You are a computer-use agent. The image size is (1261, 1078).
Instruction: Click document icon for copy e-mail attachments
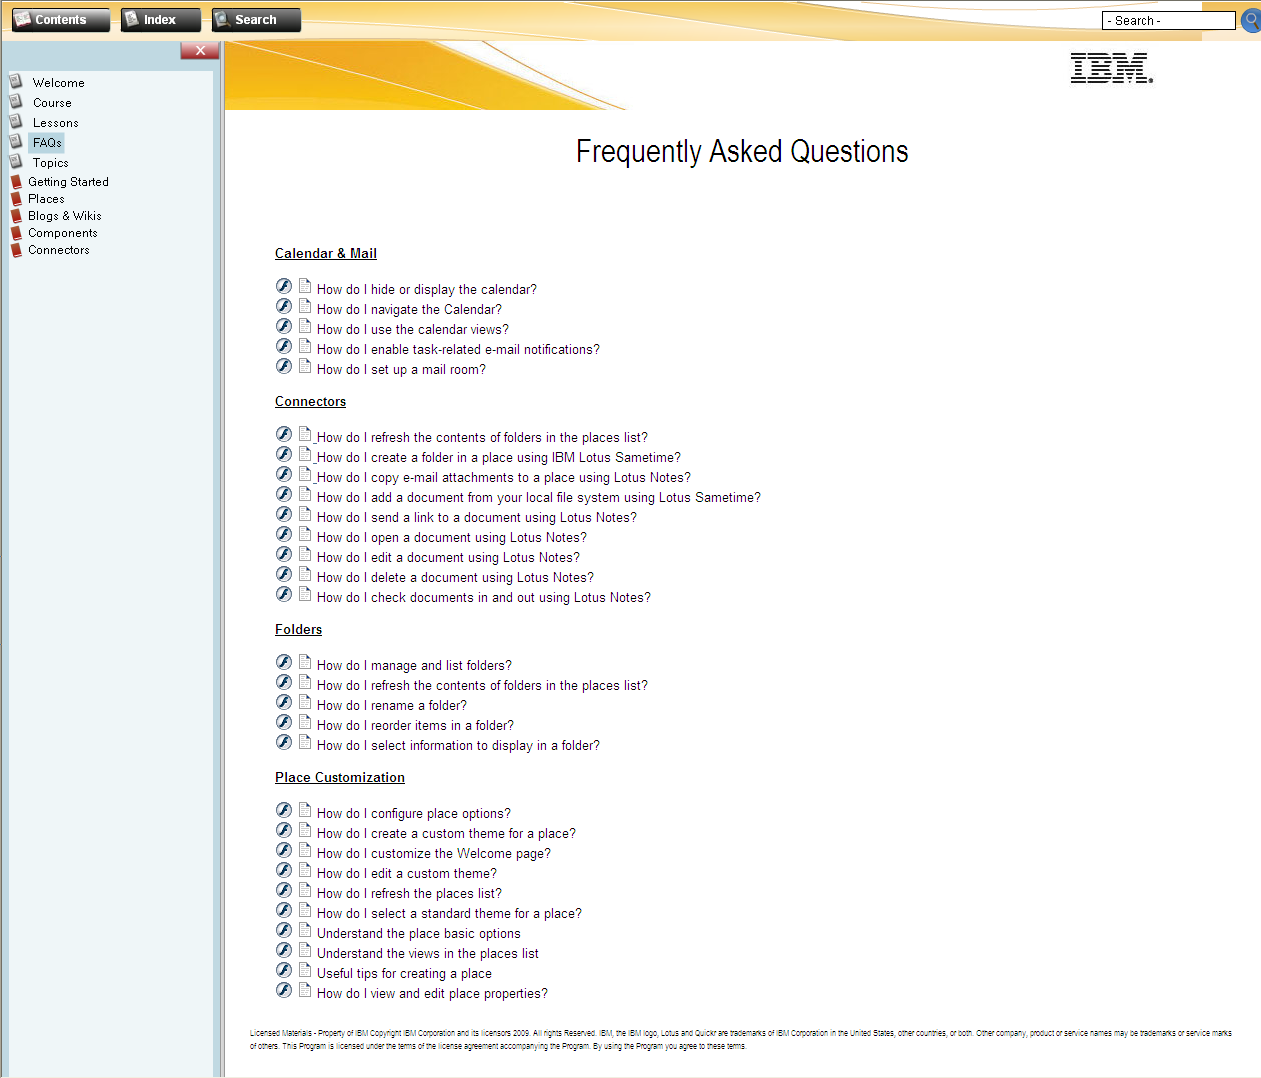[x=305, y=474]
